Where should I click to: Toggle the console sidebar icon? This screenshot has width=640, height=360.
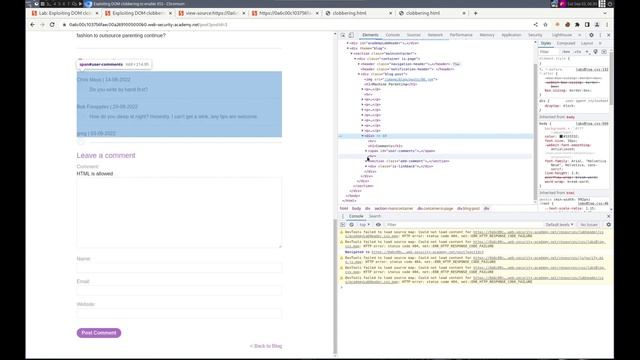(343, 225)
